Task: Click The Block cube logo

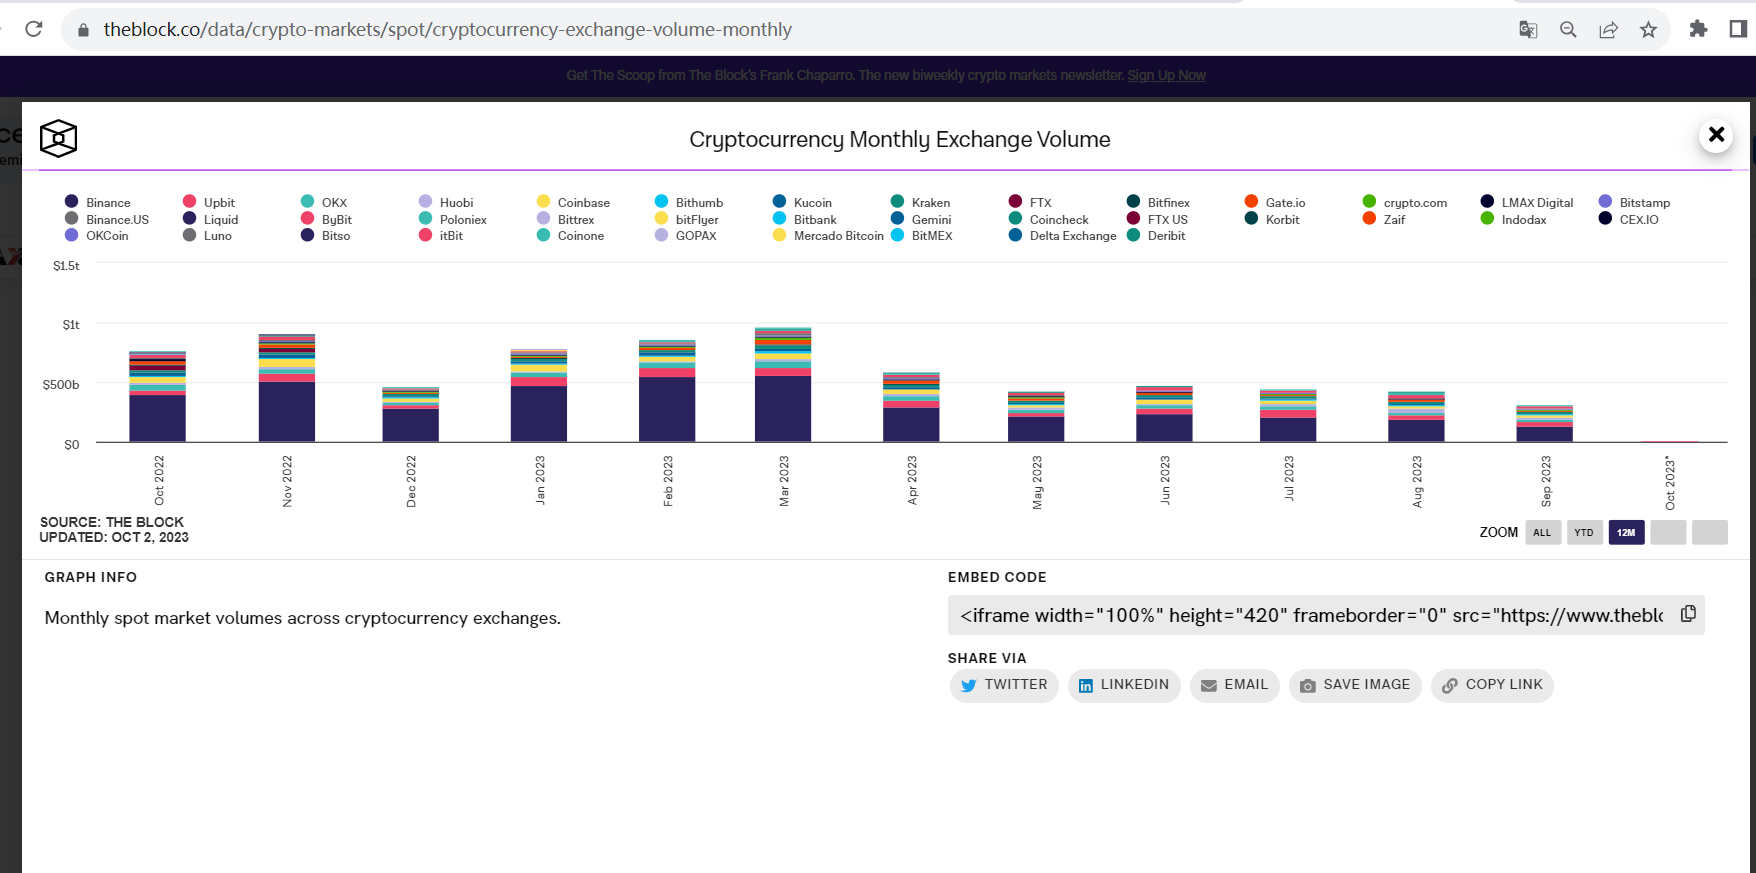Action: tap(58, 138)
